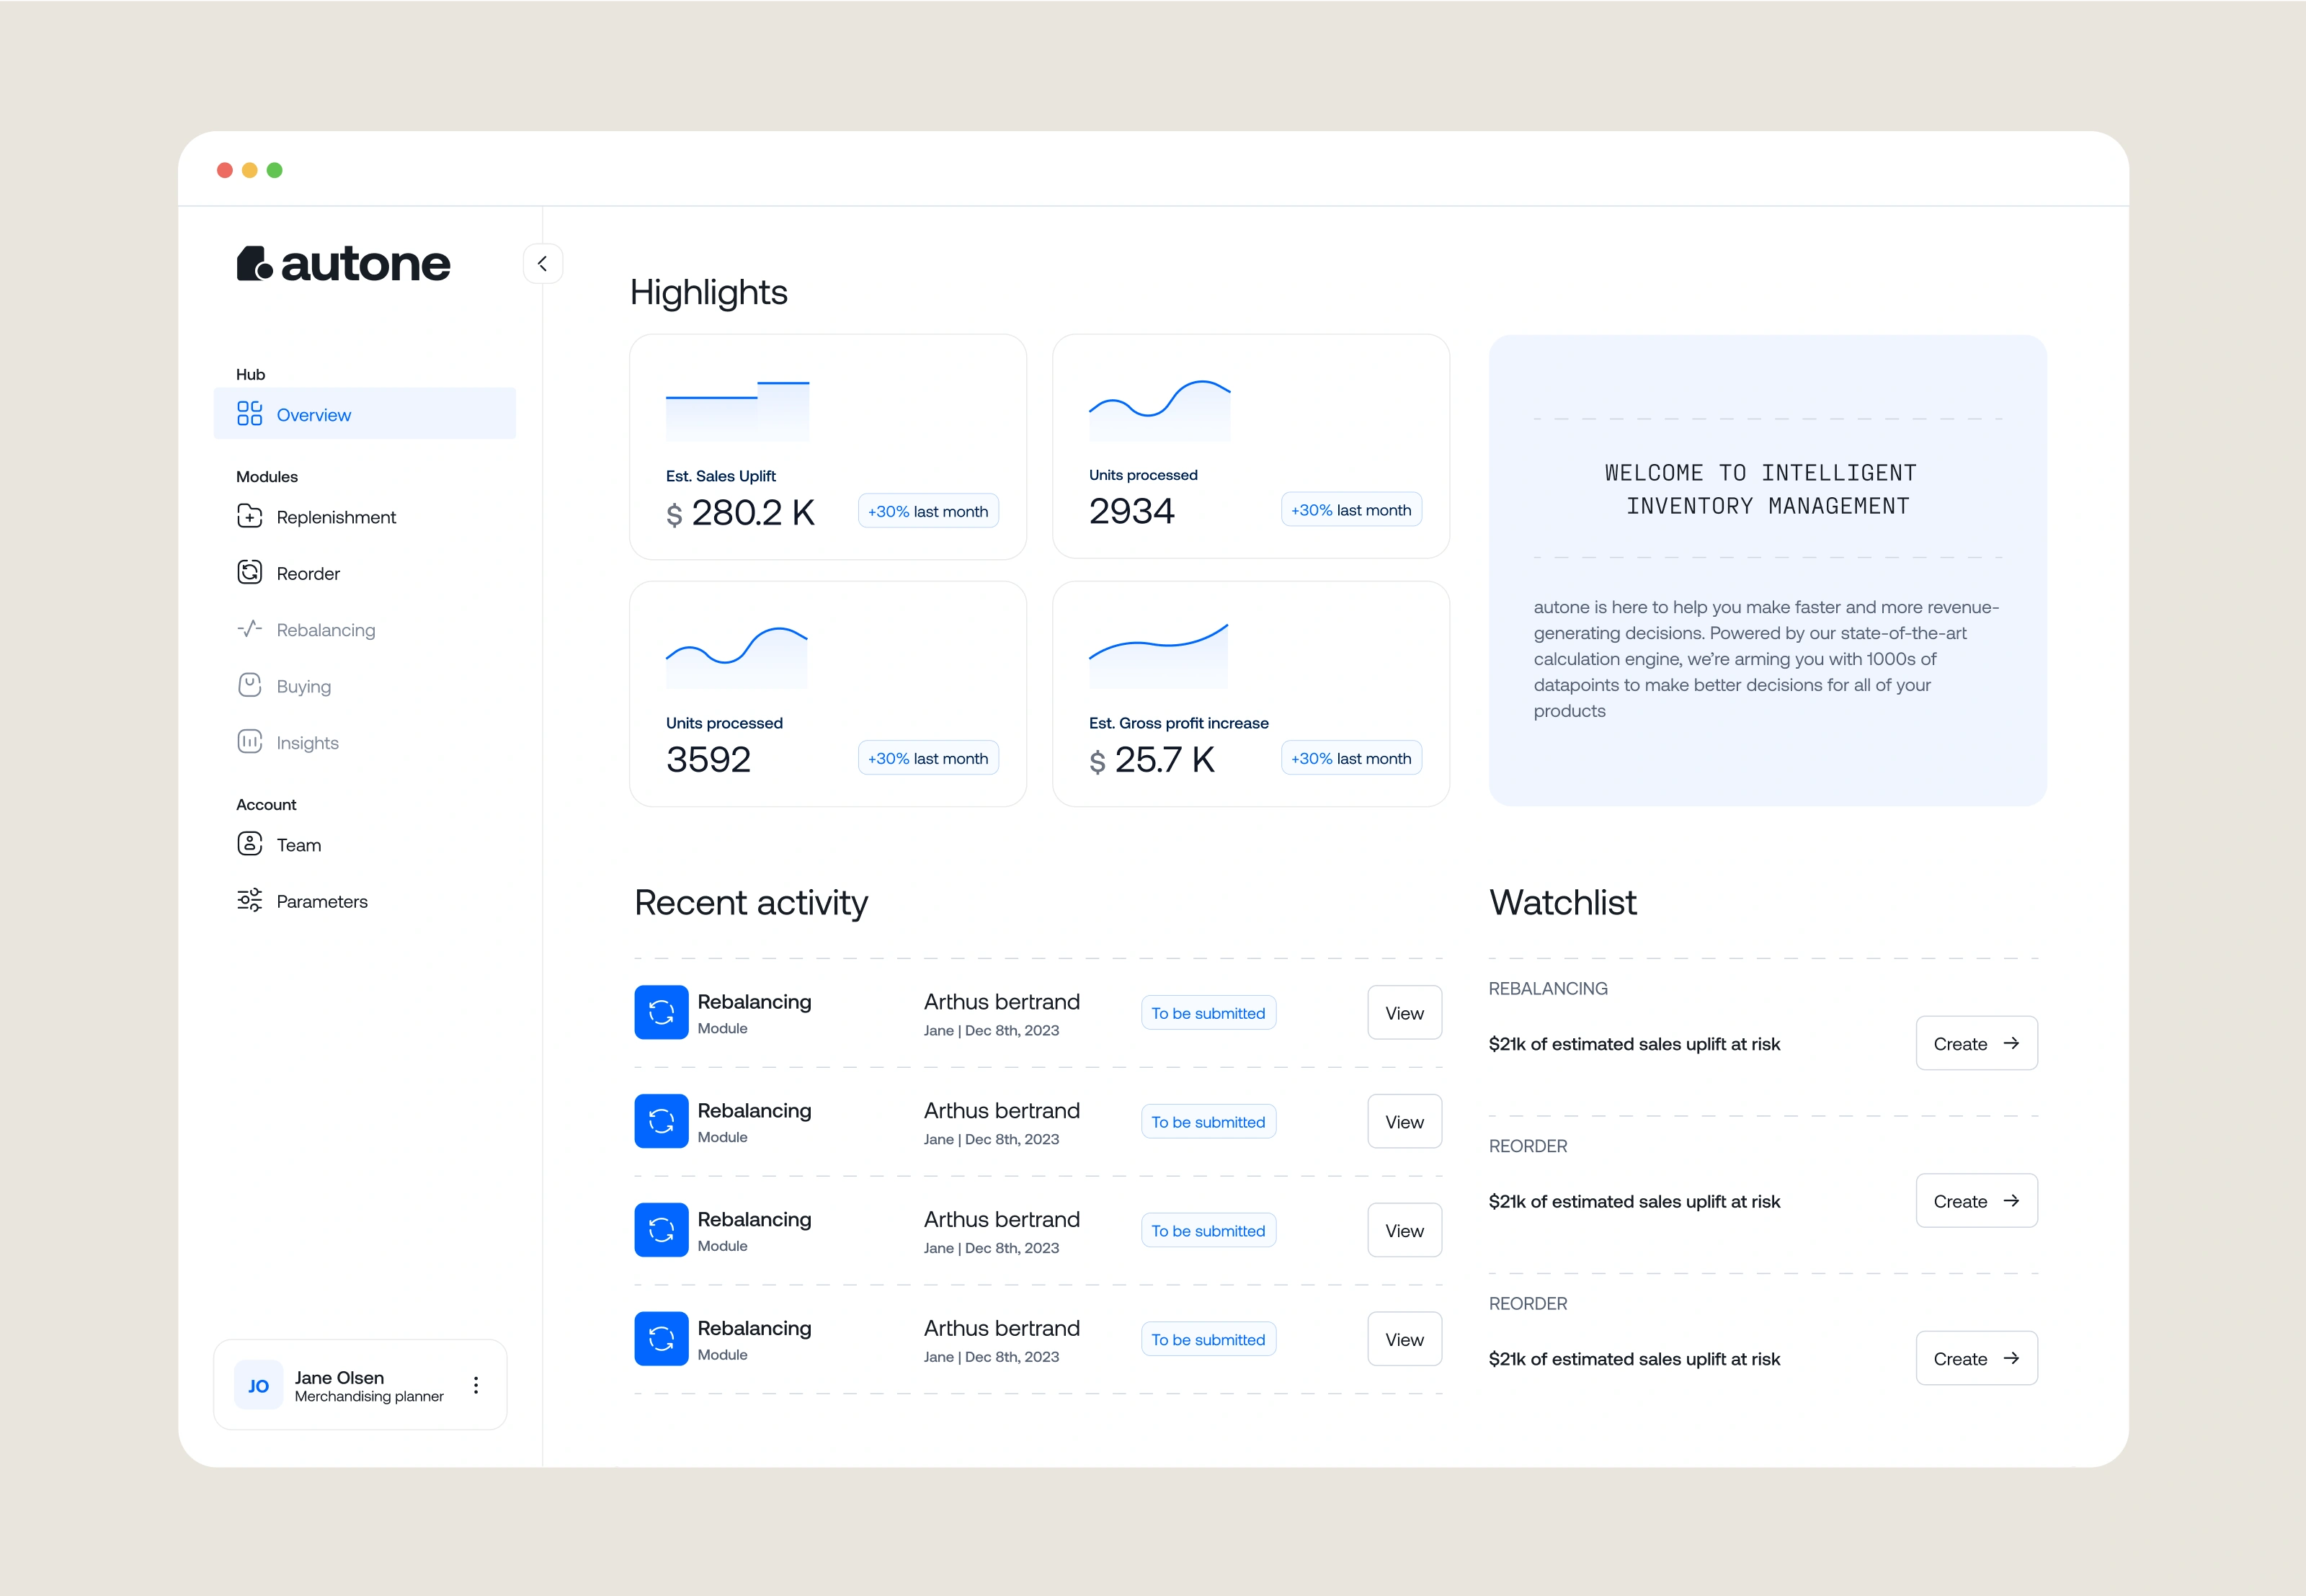Image resolution: width=2306 pixels, height=1596 pixels.
Task: Open the Replenishment module
Action: pos(336,517)
